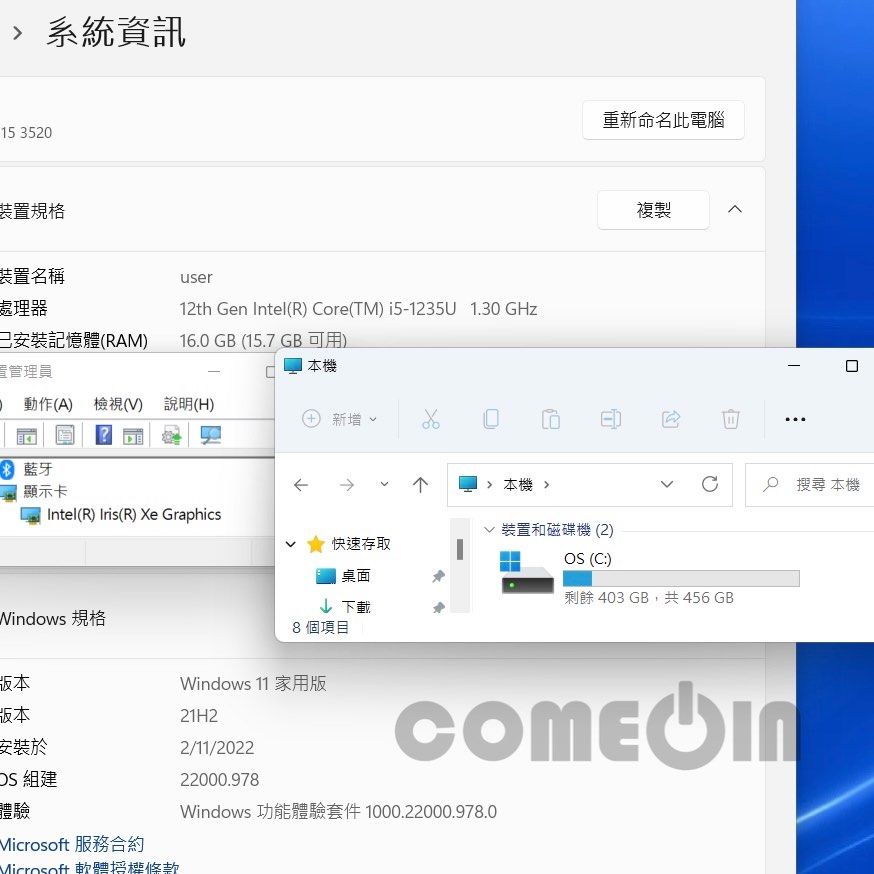Image resolution: width=874 pixels, height=874 pixels.
Task: Go forward with the right arrow in File Explorer
Action: 347,485
